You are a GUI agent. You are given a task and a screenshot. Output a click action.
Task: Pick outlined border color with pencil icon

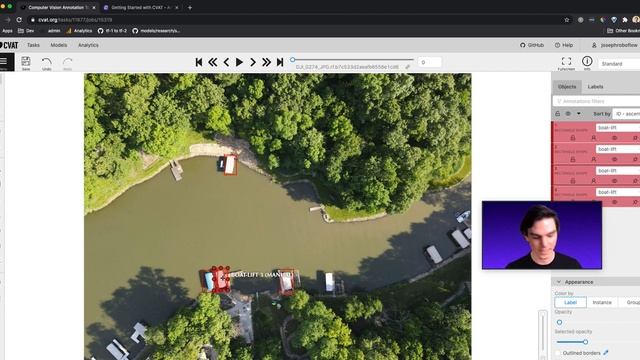(x=606, y=353)
